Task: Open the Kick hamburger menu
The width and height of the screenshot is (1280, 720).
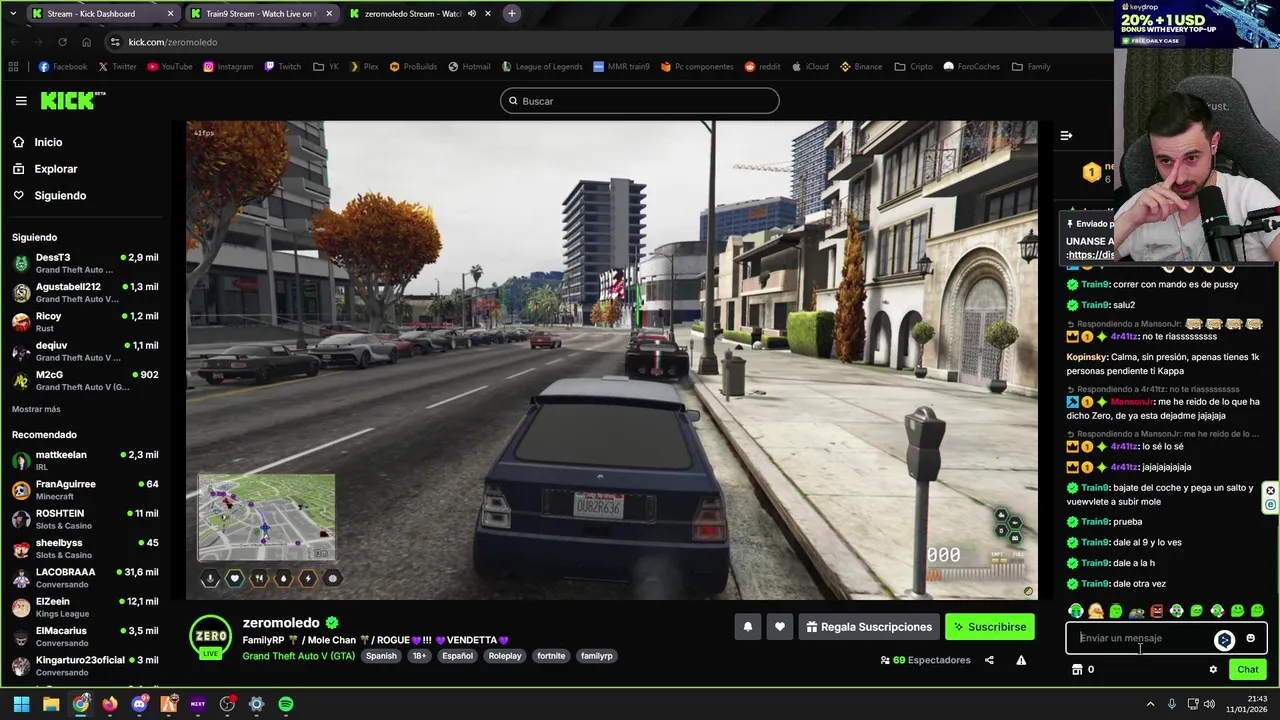Action: coord(21,101)
